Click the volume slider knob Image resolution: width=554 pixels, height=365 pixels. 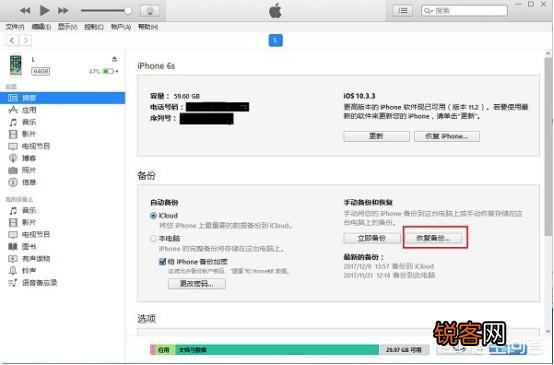click(x=128, y=11)
